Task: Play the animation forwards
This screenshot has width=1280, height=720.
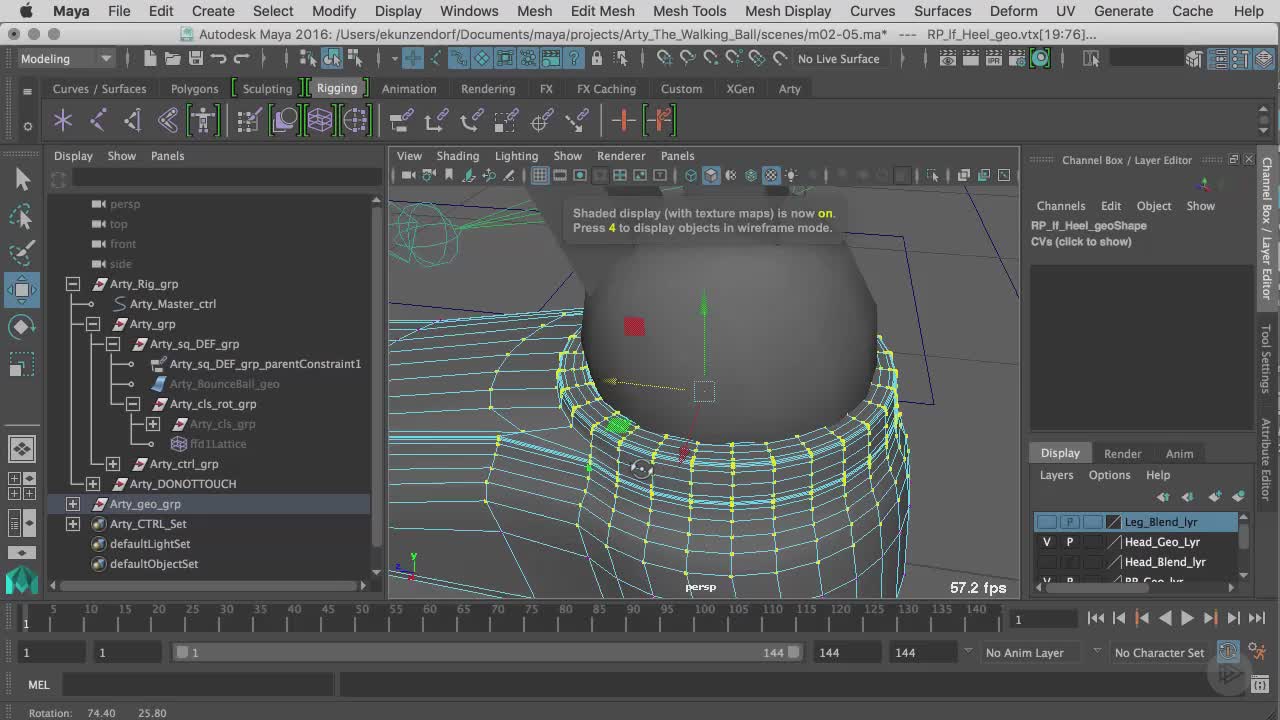Action: click(x=1187, y=618)
